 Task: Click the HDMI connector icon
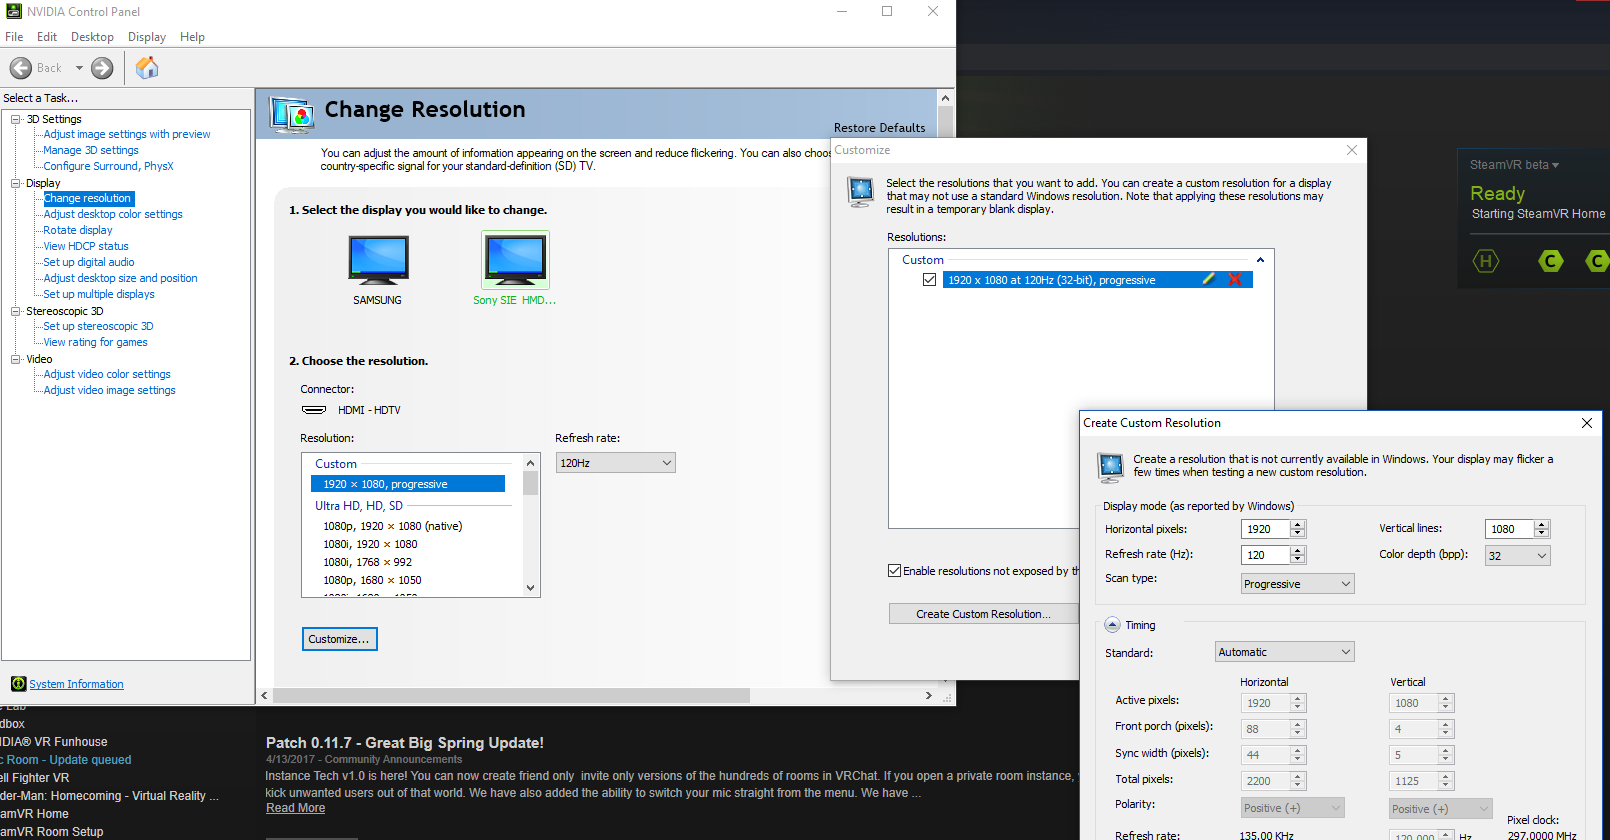pyautogui.click(x=314, y=410)
